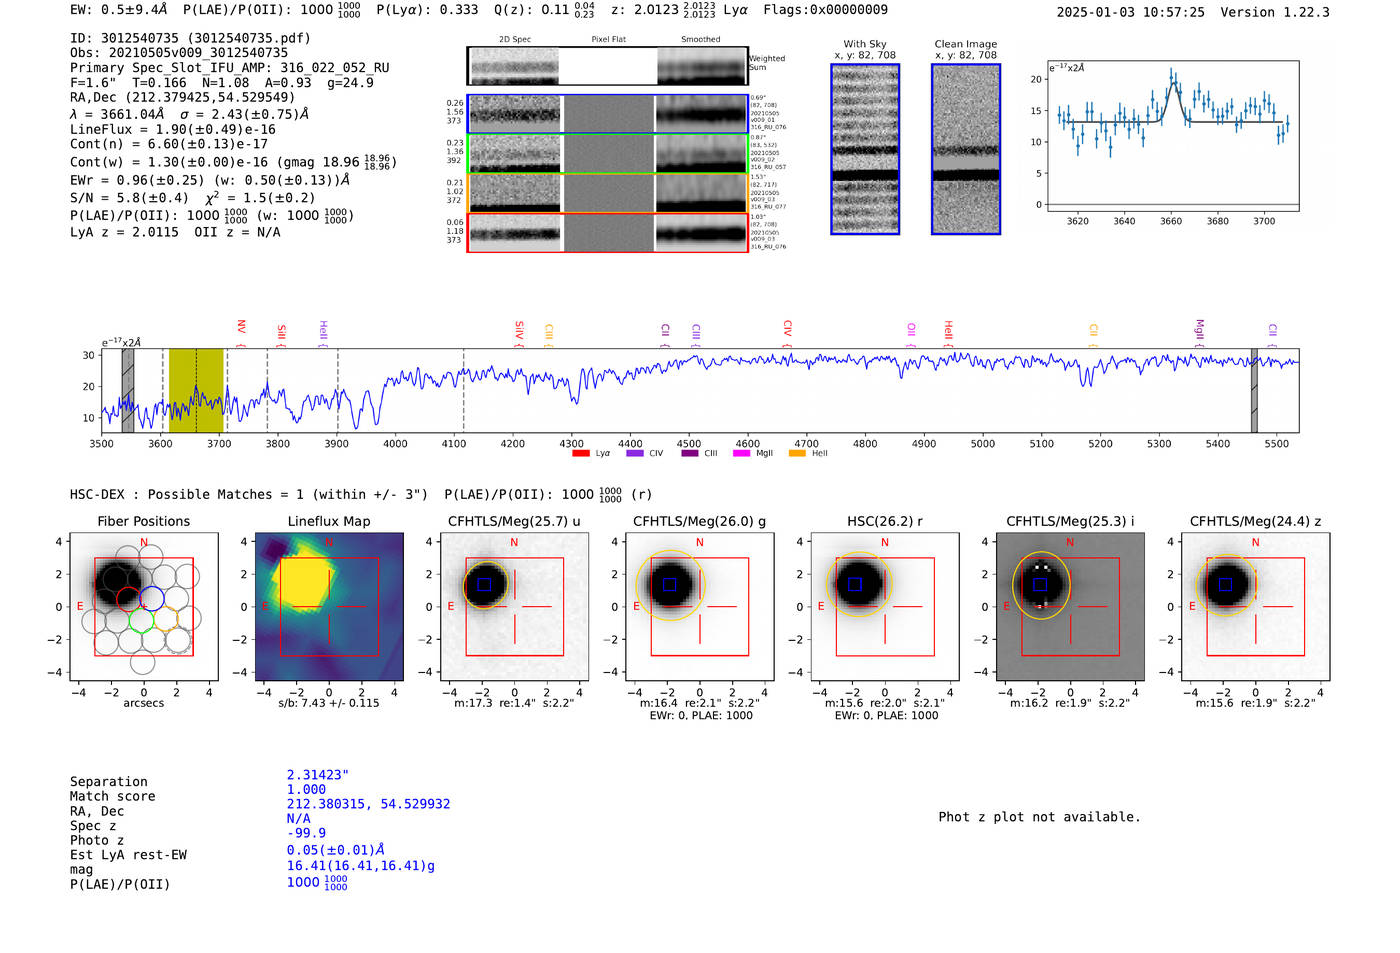The width and height of the screenshot is (1400, 953).
Task: Click the Version 1.22.3 label
Action: [x=1275, y=12]
